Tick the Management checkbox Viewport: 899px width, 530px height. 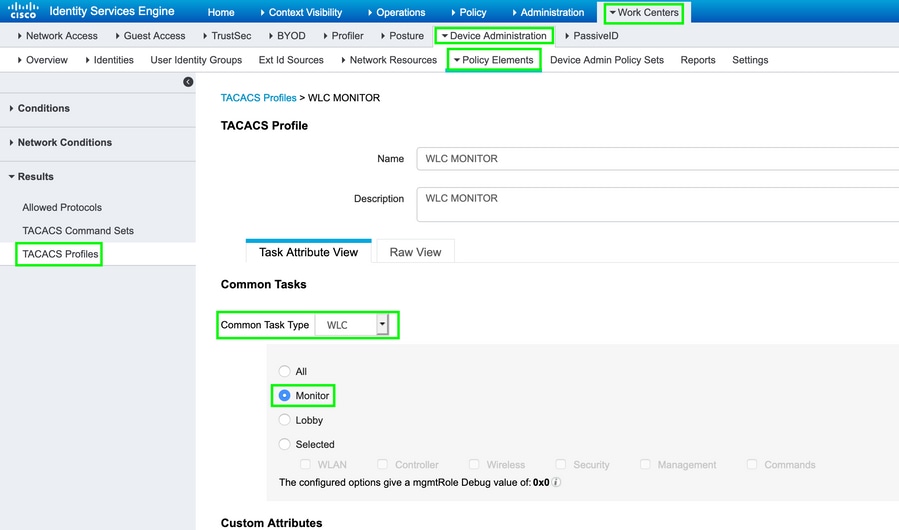click(x=645, y=464)
